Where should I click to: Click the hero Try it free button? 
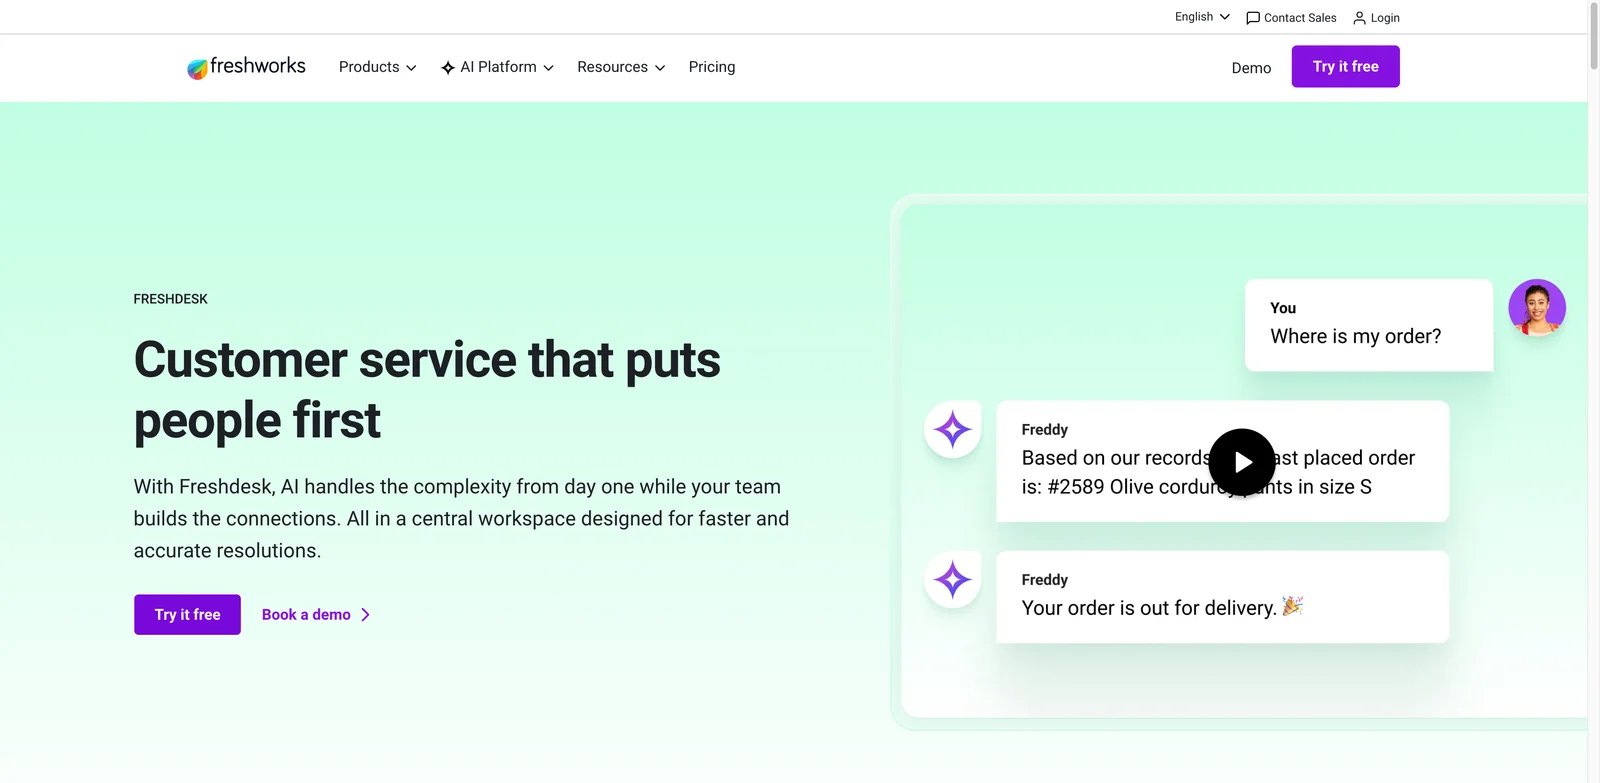coord(187,614)
